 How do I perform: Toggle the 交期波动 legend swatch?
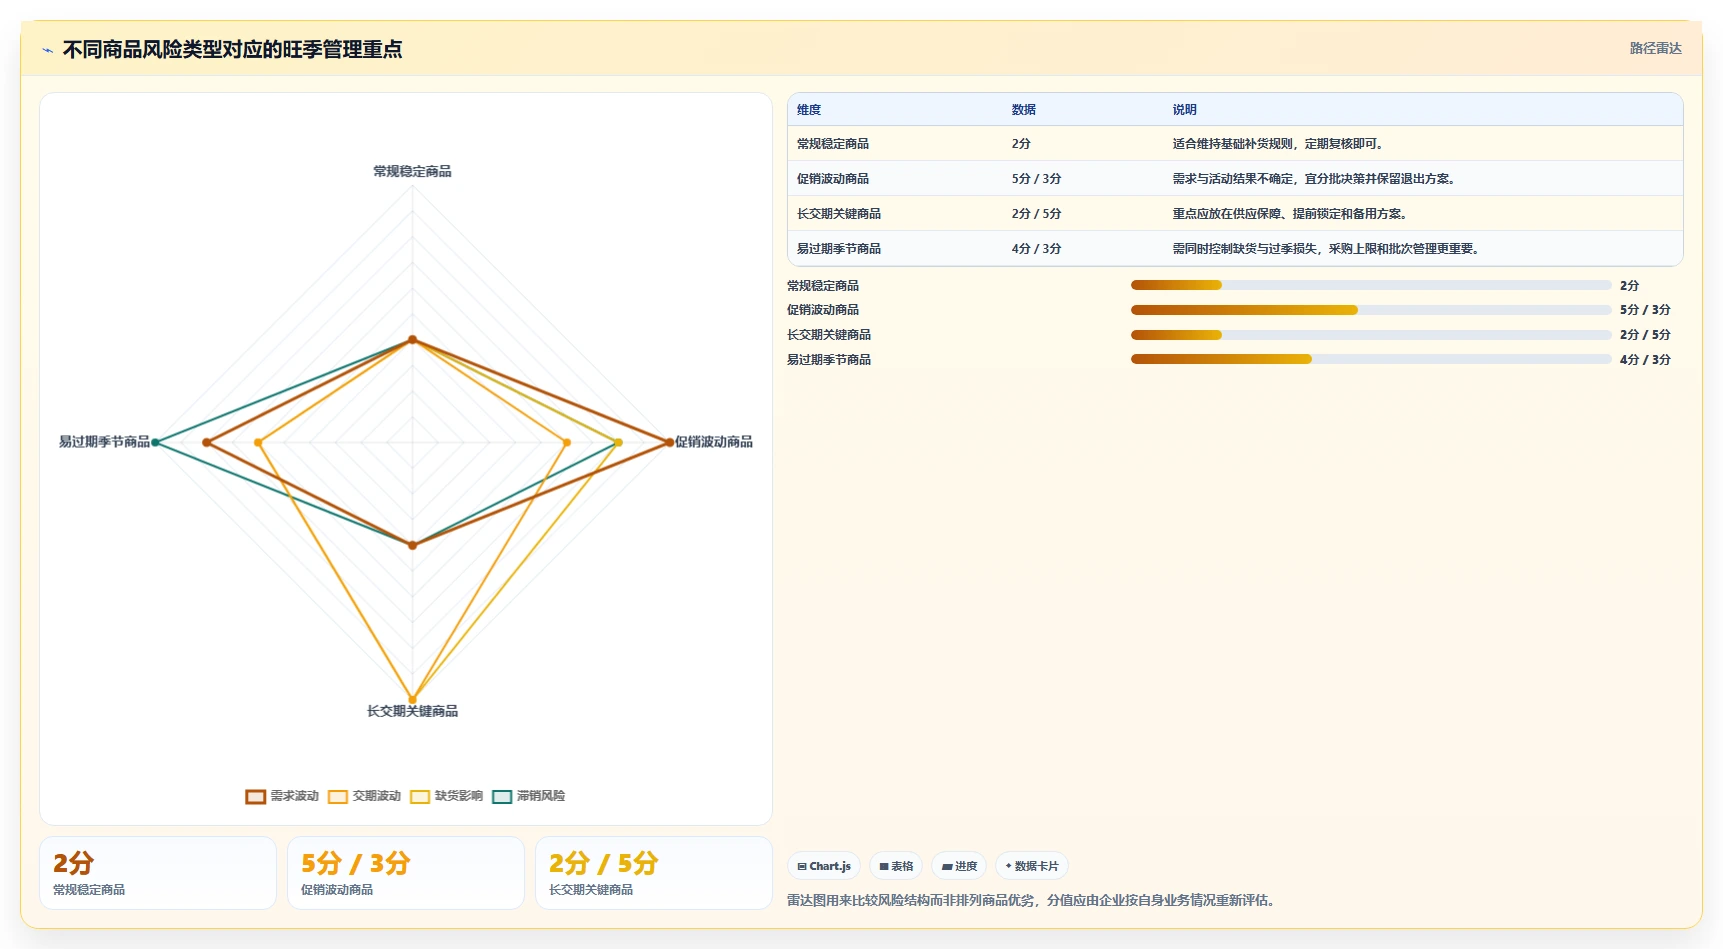click(338, 797)
